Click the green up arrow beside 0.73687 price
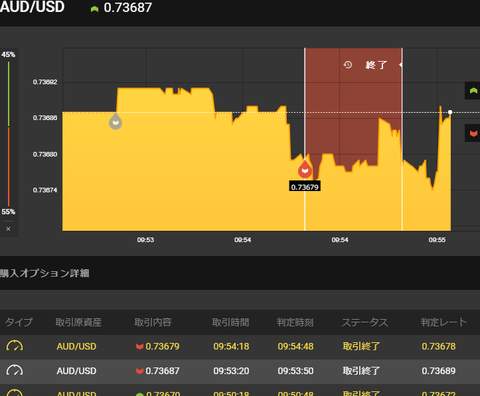 coord(94,9)
